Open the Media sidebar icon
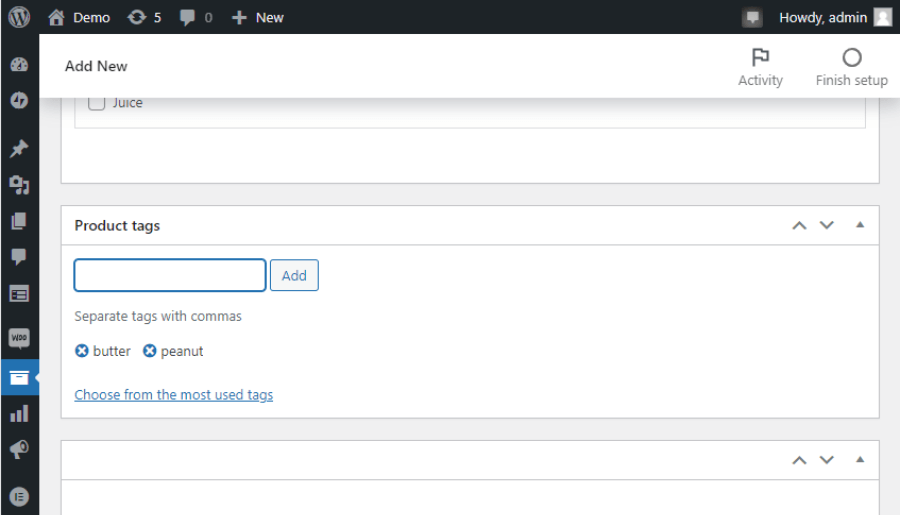Image resolution: width=900 pixels, height=515 pixels. pyautogui.click(x=19, y=185)
